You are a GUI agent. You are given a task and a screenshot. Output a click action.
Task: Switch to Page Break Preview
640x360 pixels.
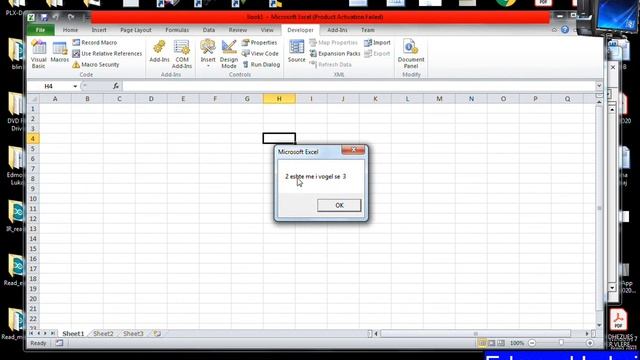(501, 343)
